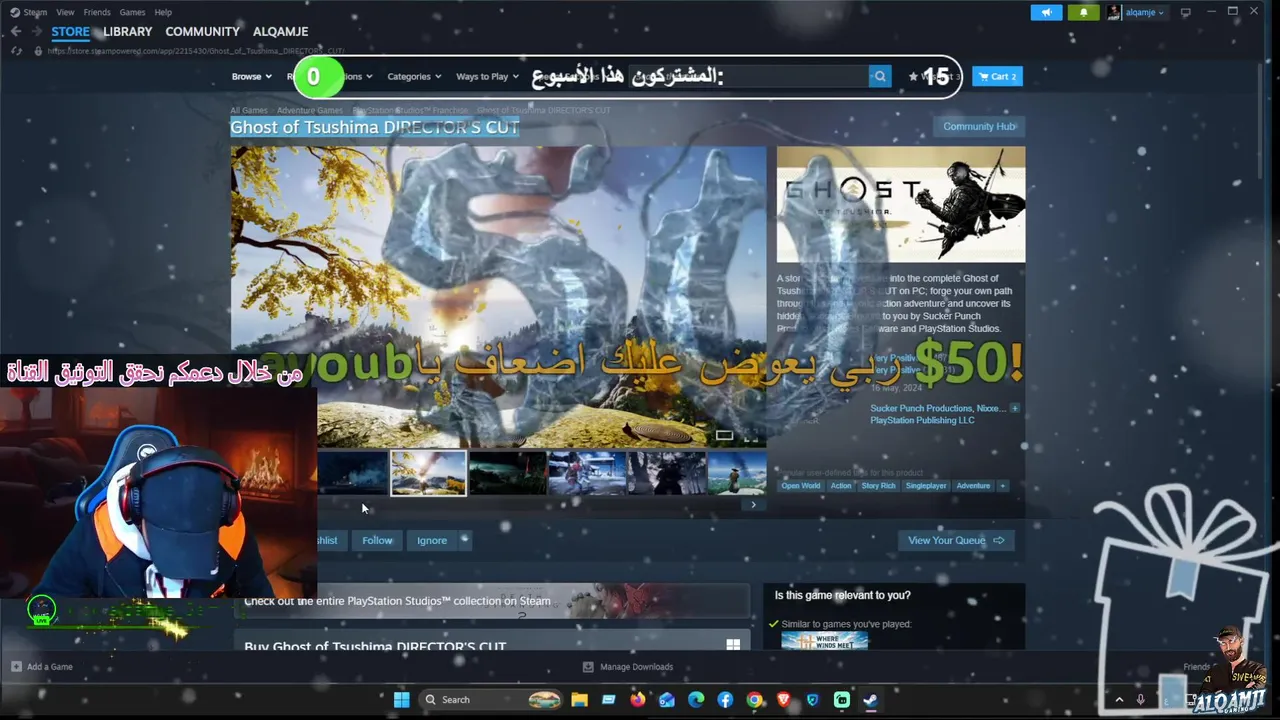Select the dark green forest thumbnail
The image size is (1280, 720).
tap(508, 473)
